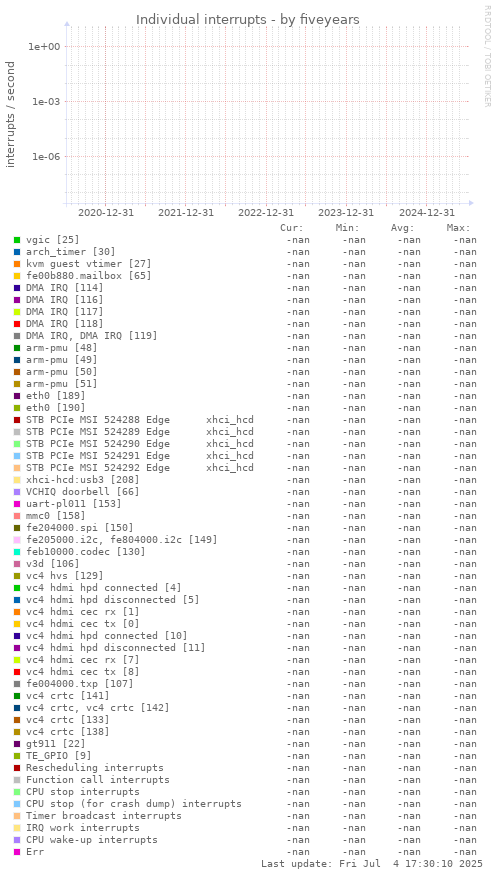Viewport: 497px width, 876px height.
Task: Click the 'vc4 hvs [129]' legend label
Action: [65, 577]
